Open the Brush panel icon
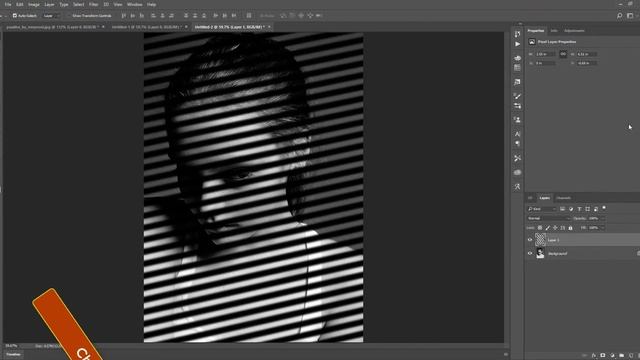The height and width of the screenshot is (360, 640). tap(518, 96)
